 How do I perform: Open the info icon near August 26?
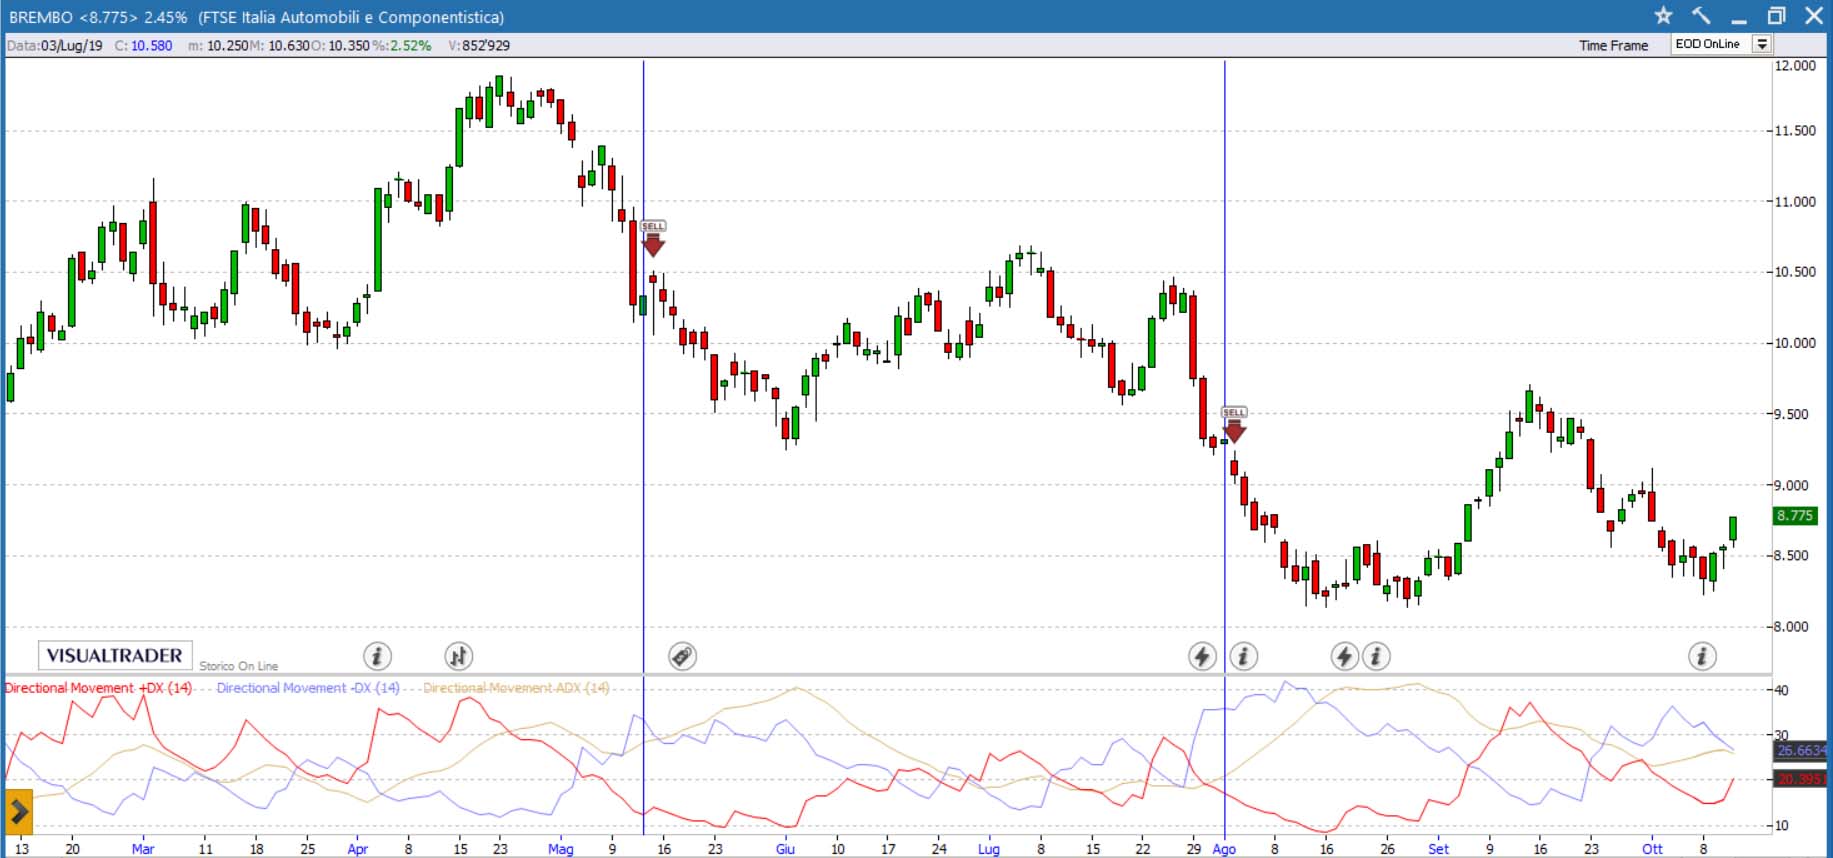(1376, 656)
